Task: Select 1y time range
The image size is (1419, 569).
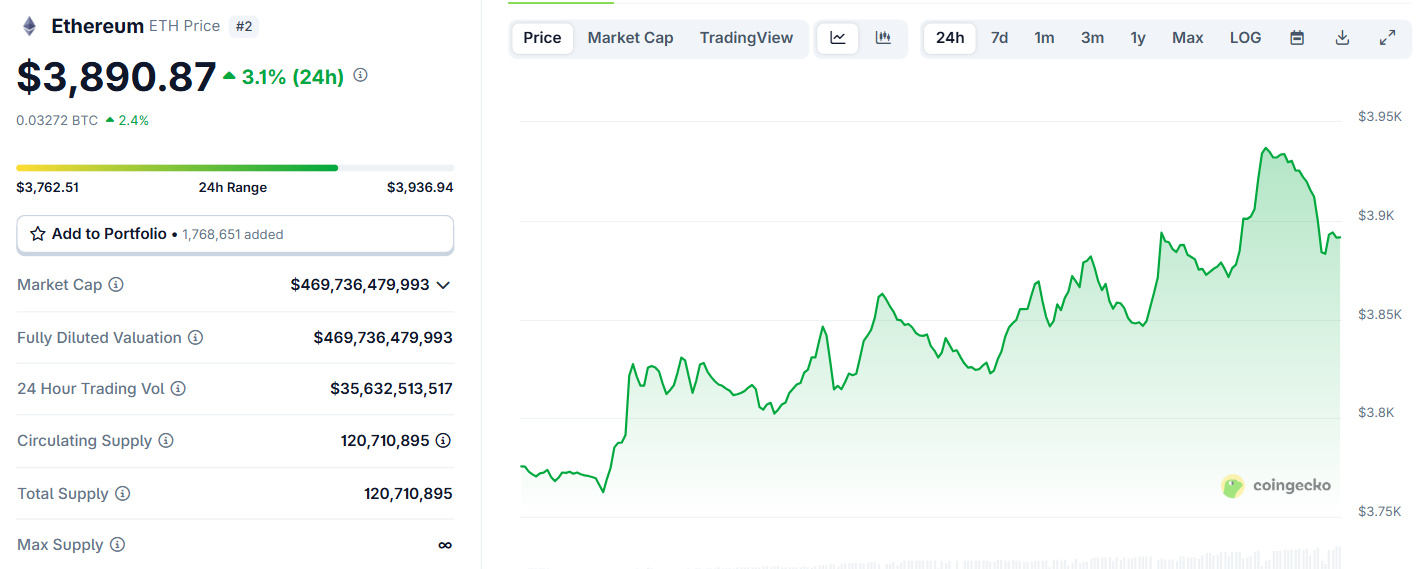Action: 1138,38
